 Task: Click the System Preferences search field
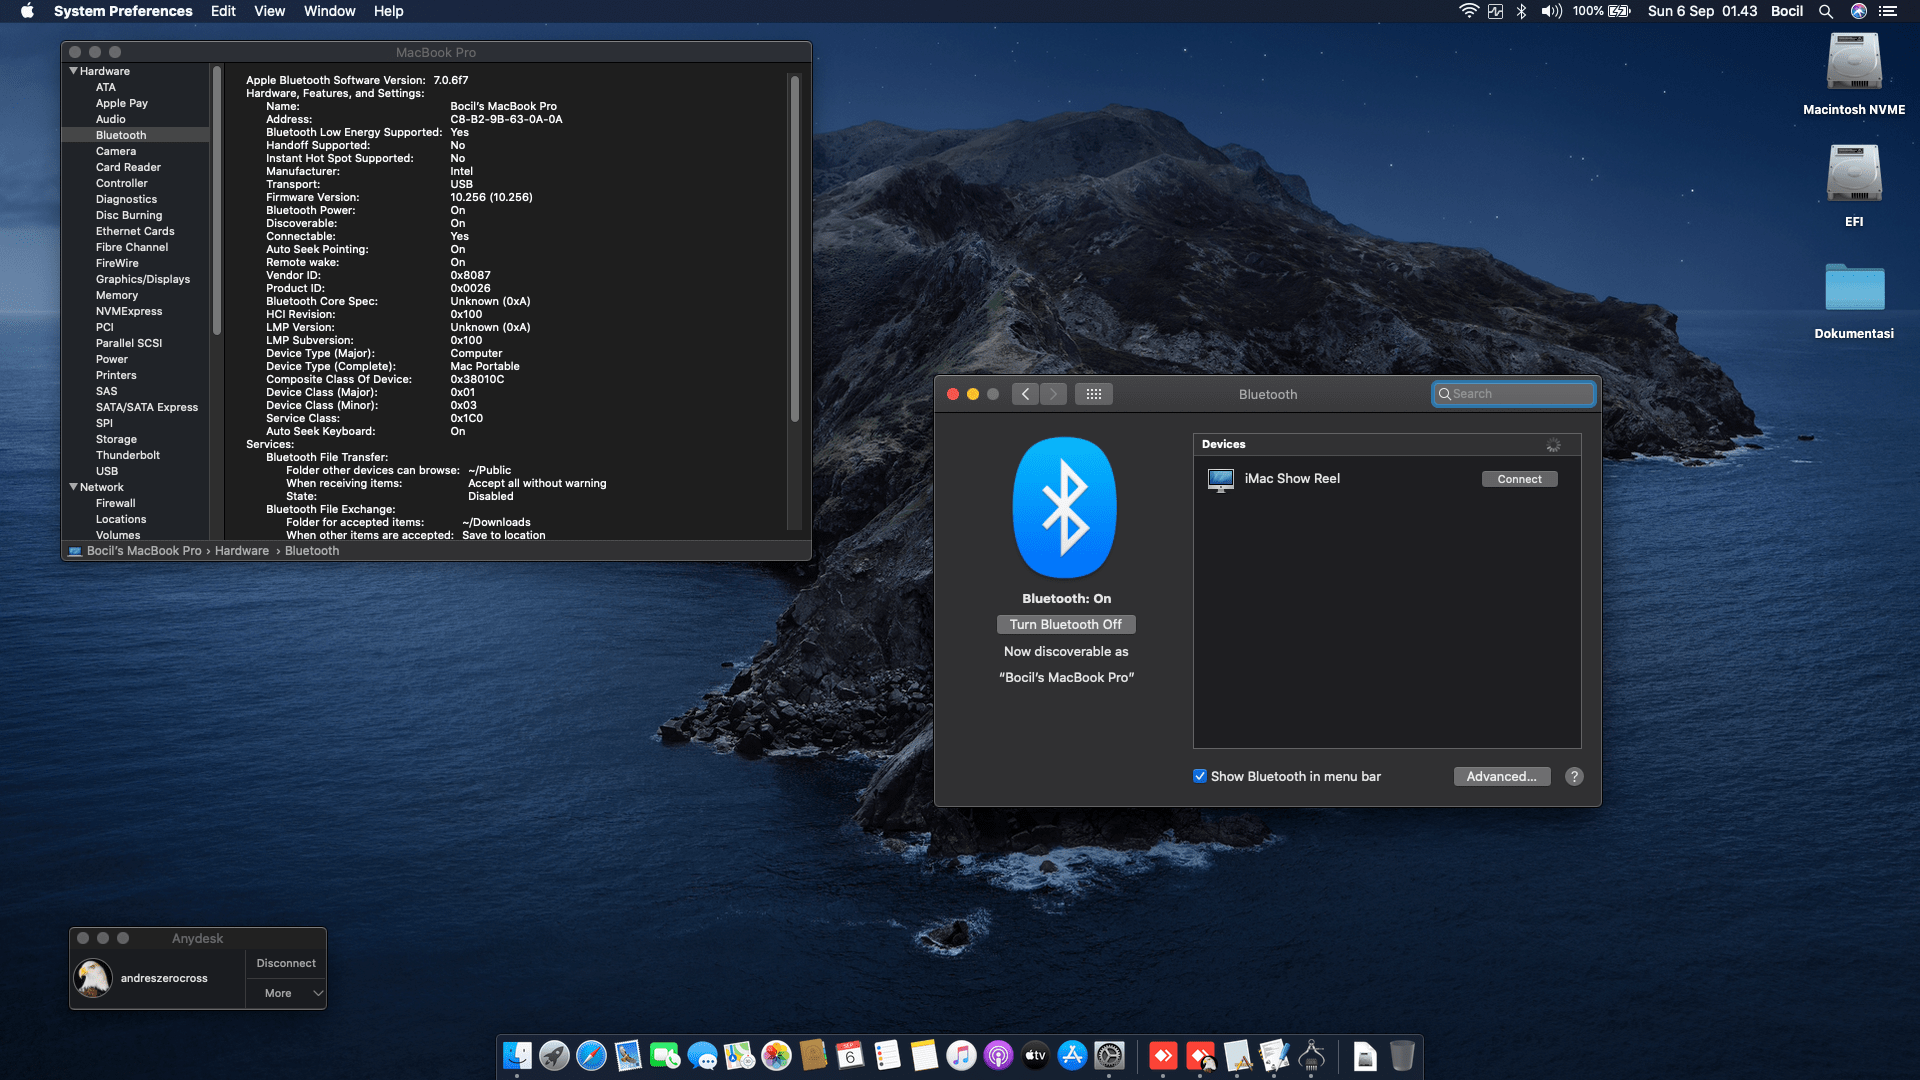pyautogui.click(x=1513, y=394)
